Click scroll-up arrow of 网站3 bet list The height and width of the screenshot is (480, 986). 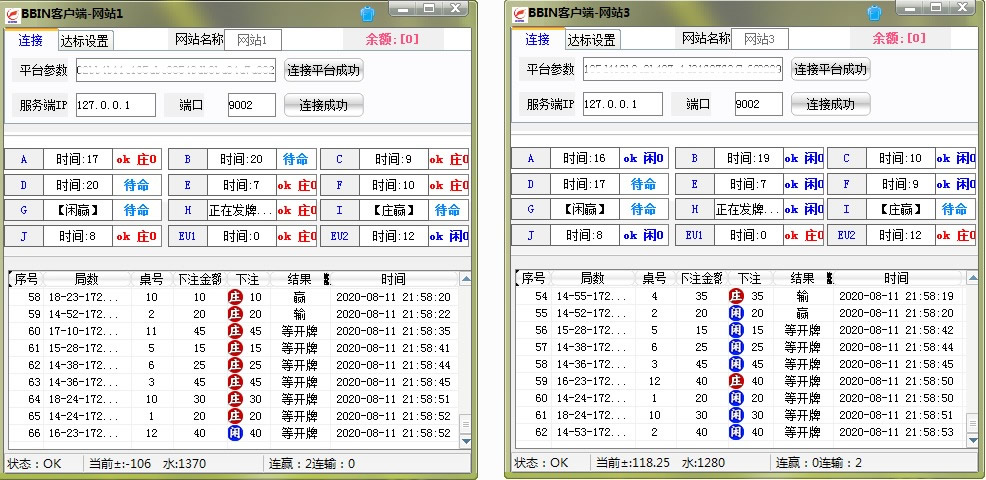click(x=972, y=277)
